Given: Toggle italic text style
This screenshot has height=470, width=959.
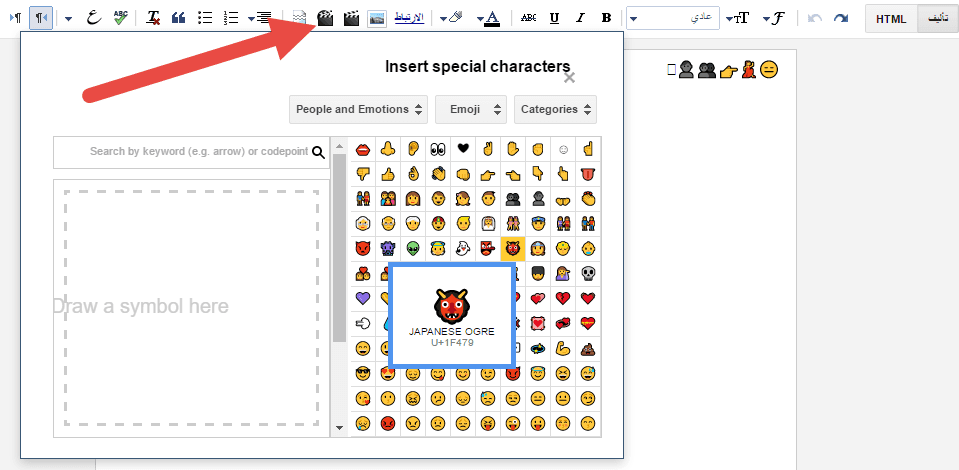Looking at the screenshot, I should (580, 18).
